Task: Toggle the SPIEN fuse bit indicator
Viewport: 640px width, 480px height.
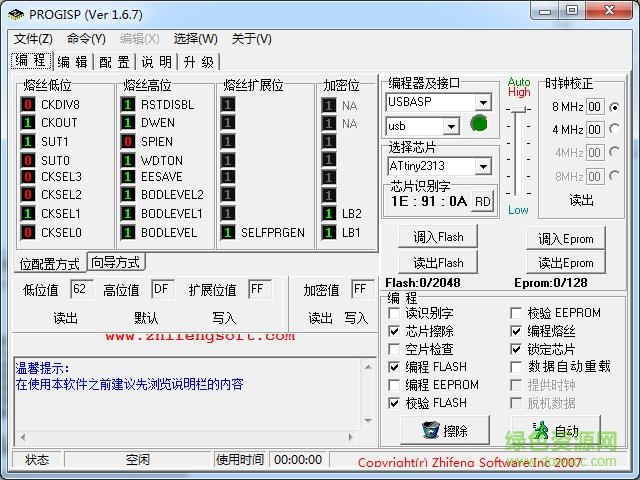Action: coord(129,142)
